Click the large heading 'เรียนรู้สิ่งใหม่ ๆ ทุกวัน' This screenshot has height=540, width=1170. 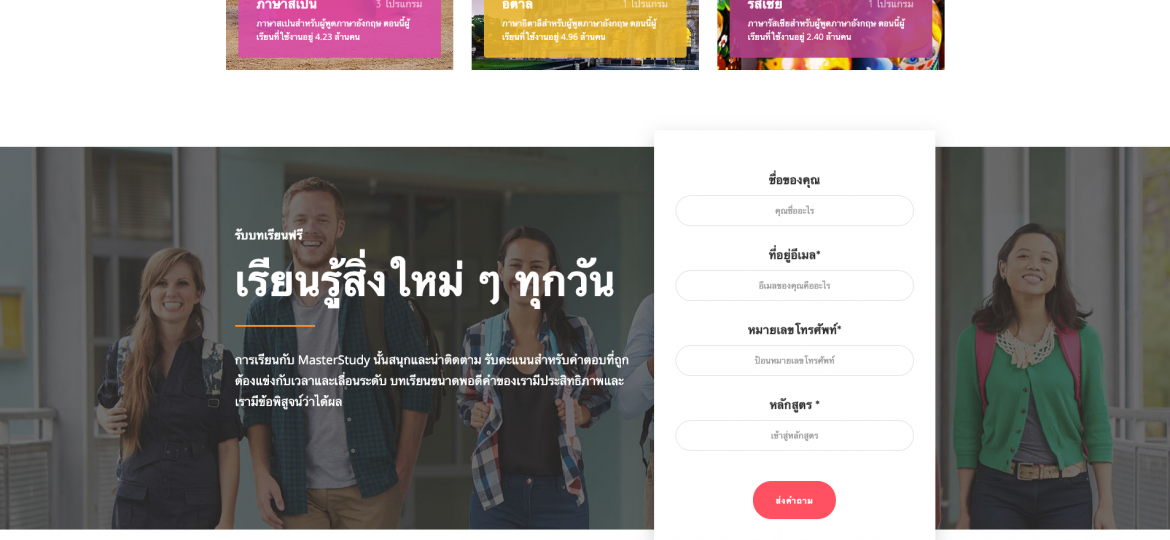424,281
